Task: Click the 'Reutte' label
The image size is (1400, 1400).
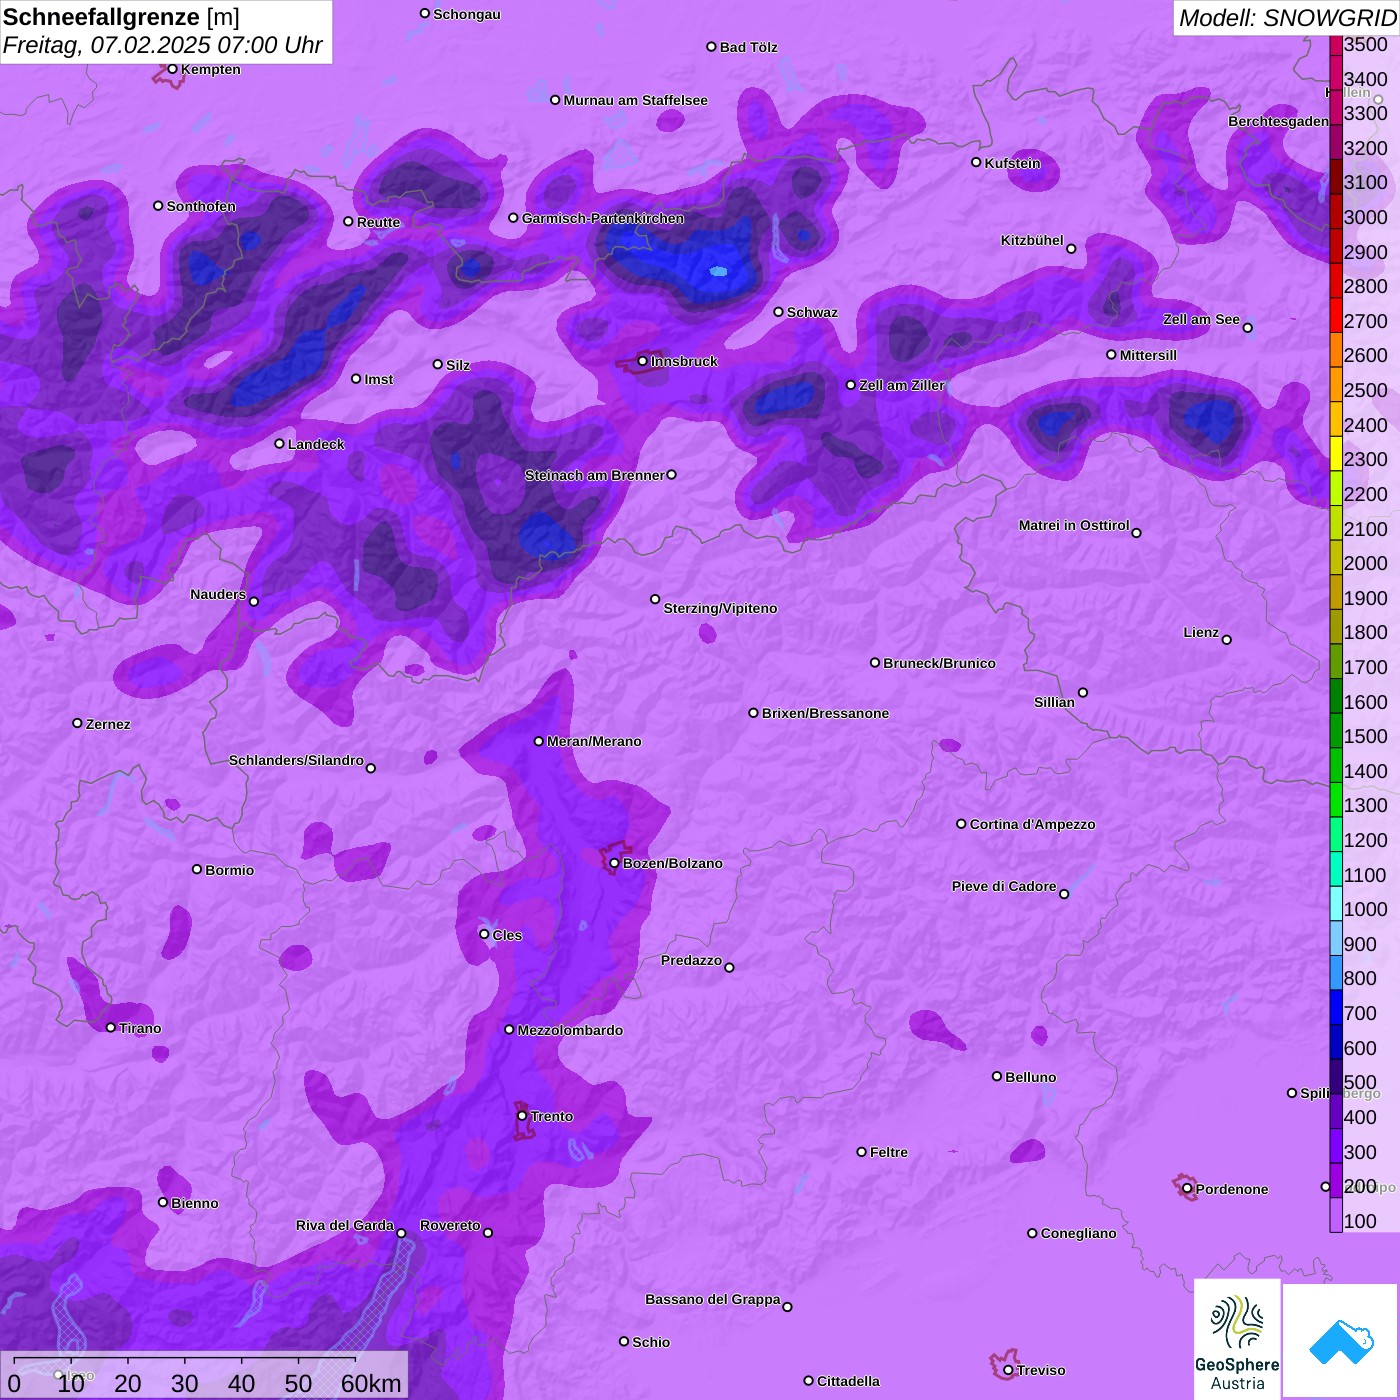Action: pos(378,222)
